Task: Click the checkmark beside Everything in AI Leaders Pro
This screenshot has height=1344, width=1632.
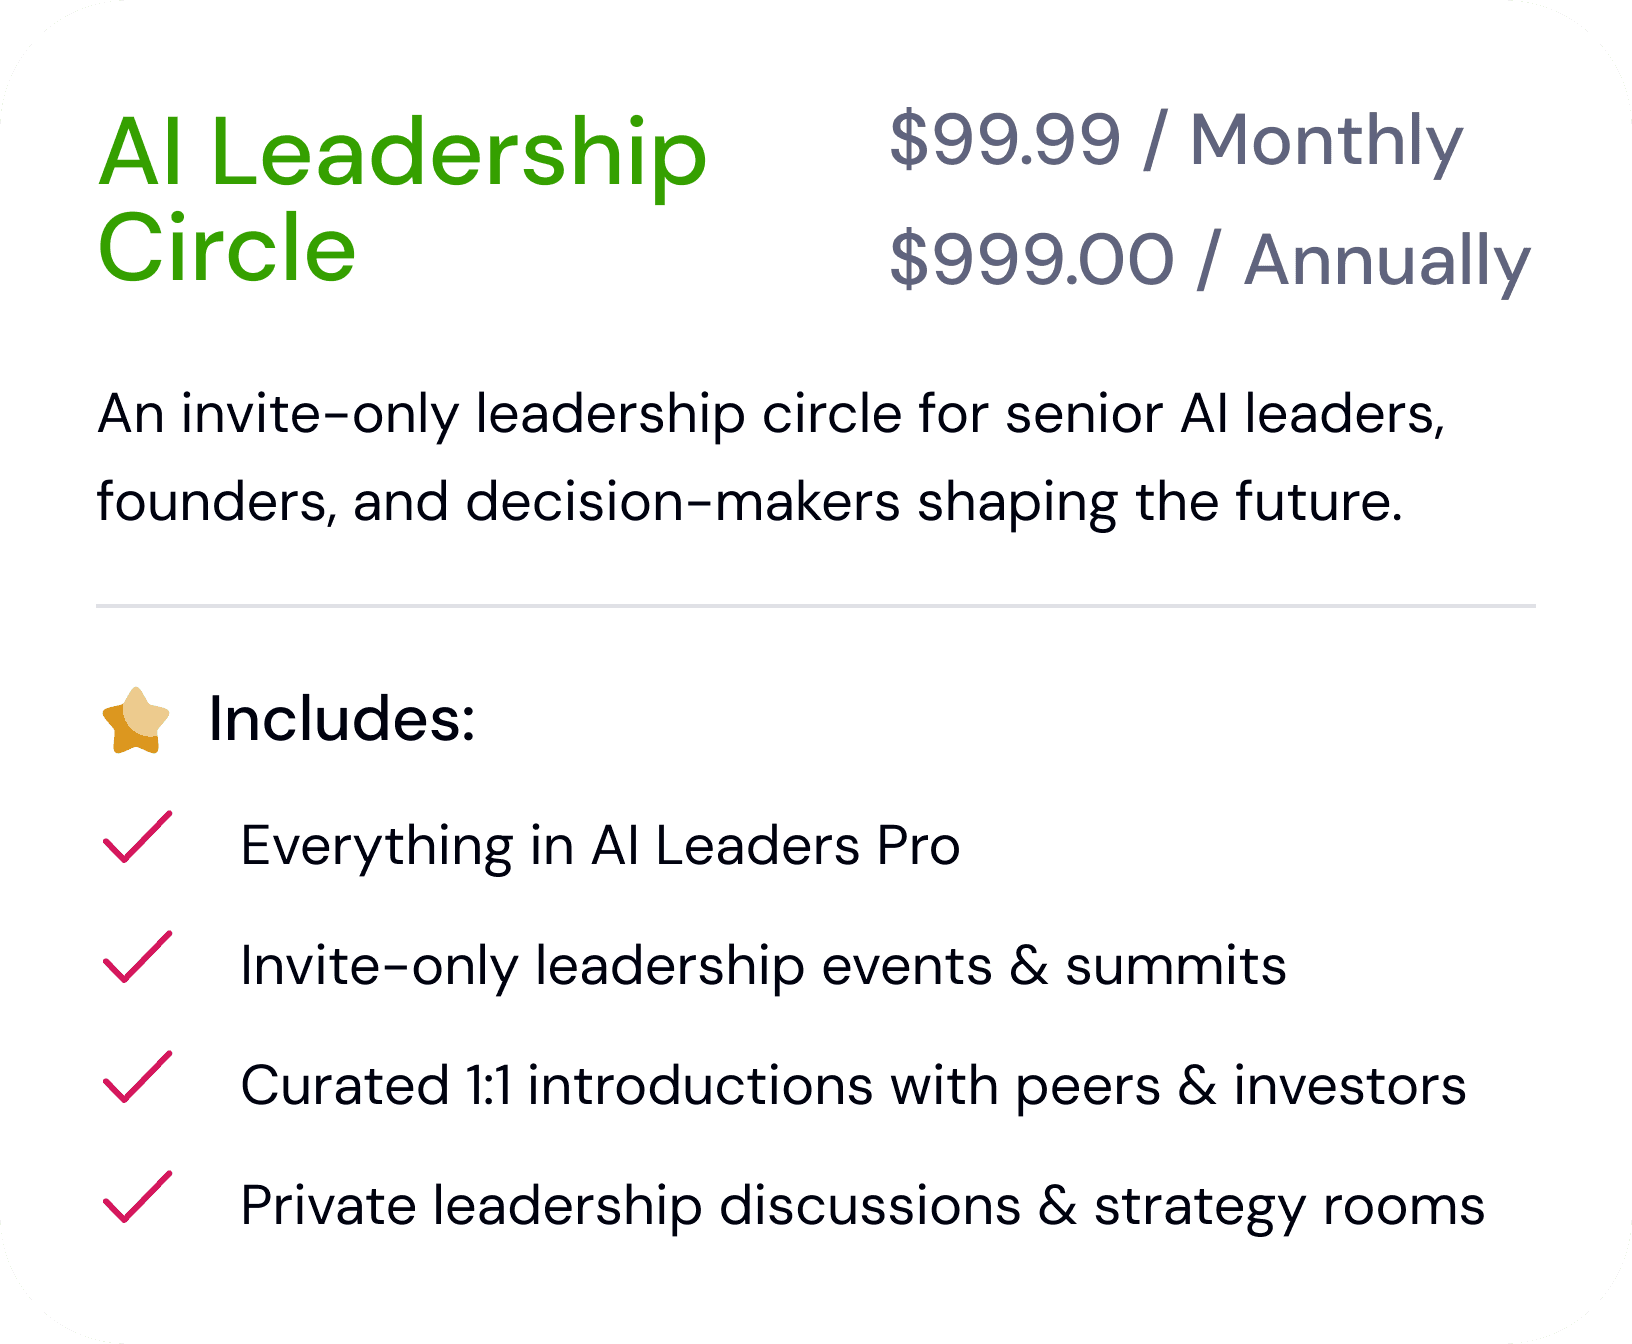Action: 137,838
